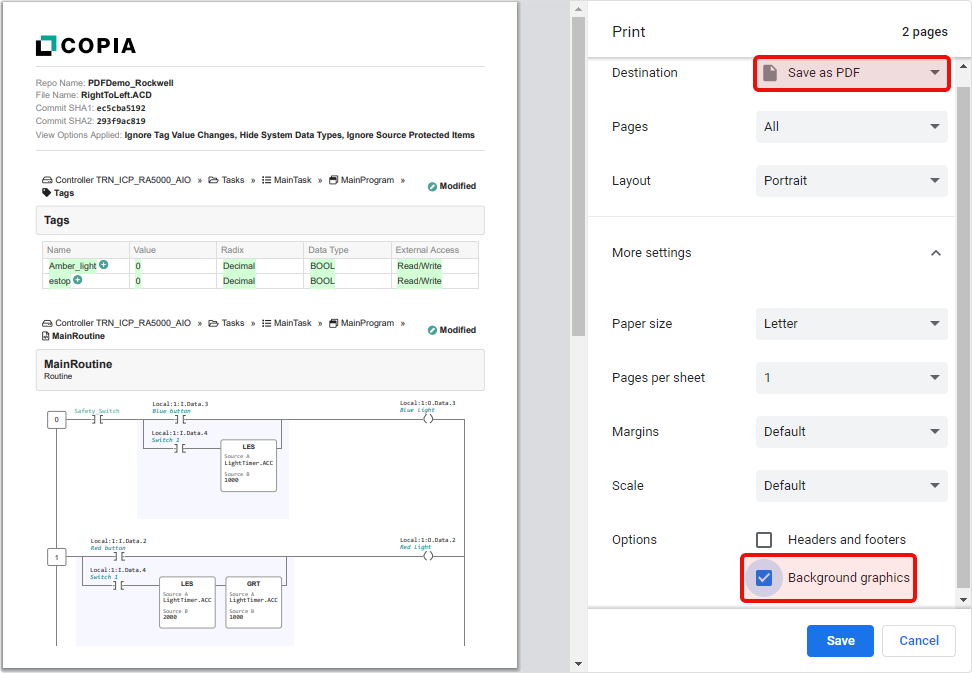Click the rung 1 number box in preview
The height and width of the screenshot is (673, 972).
[x=57, y=557]
